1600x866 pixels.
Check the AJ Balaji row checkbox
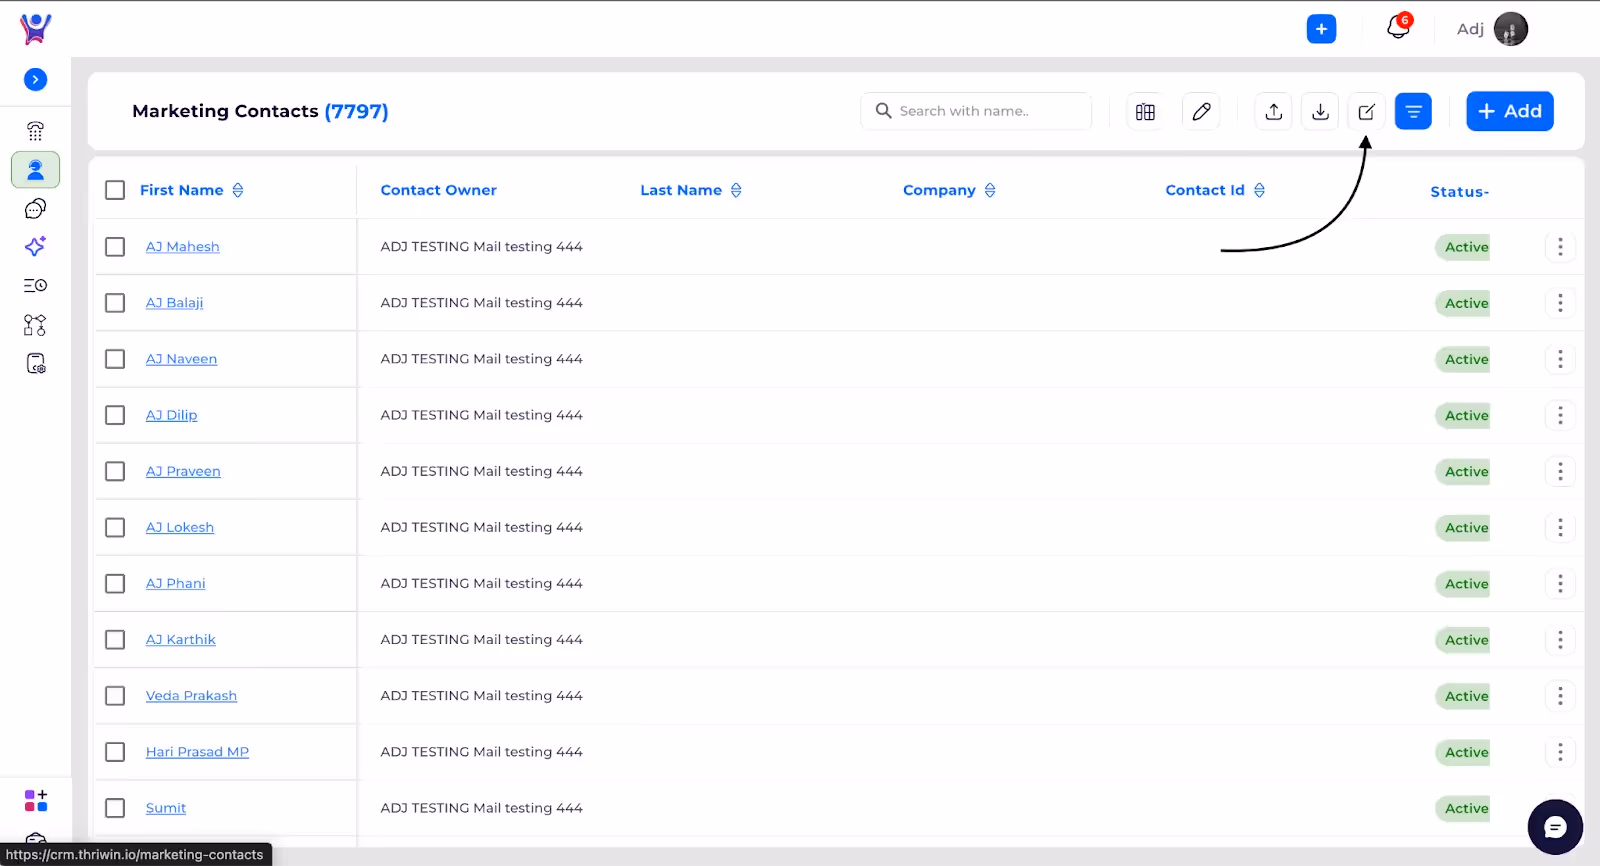pos(115,302)
